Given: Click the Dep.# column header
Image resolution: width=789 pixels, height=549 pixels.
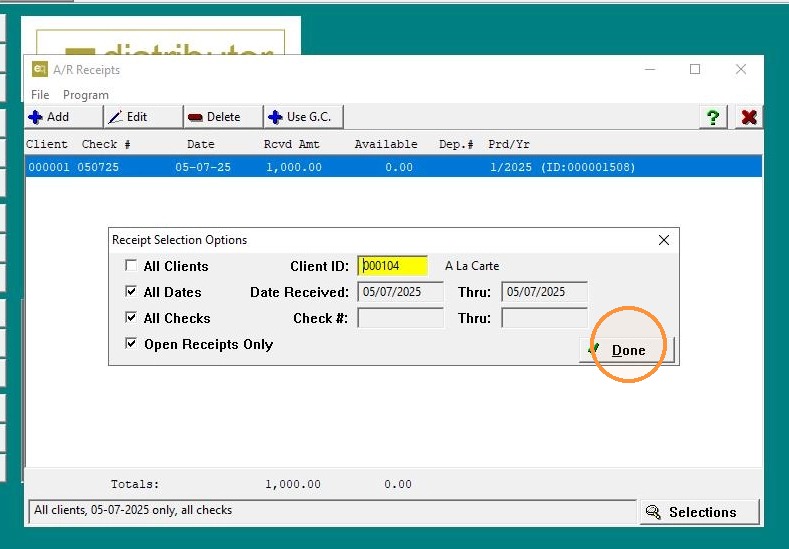Looking at the screenshot, I should click(456, 144).
